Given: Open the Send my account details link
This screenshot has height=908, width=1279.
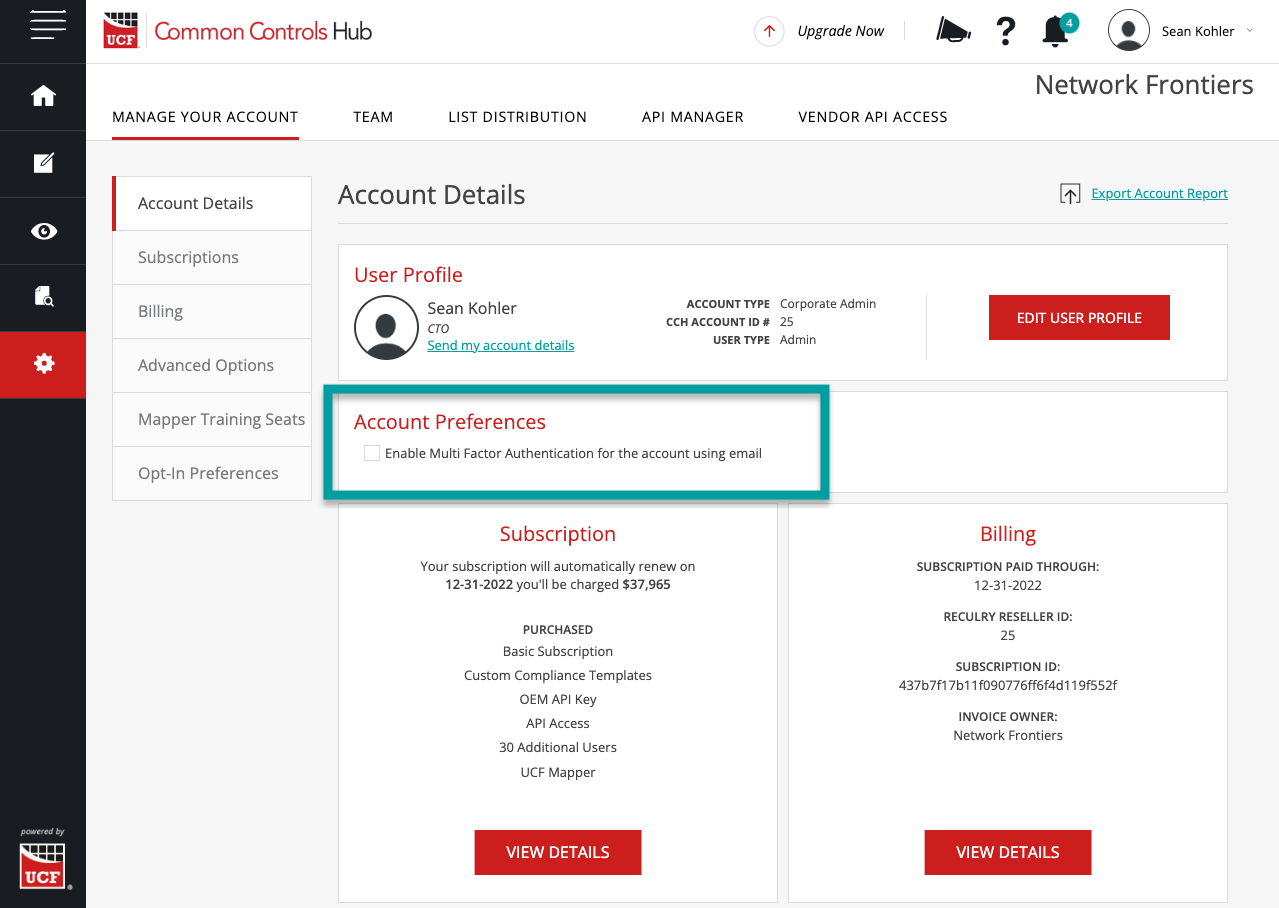Looking at the screenshot, I should tap(500, 345).
